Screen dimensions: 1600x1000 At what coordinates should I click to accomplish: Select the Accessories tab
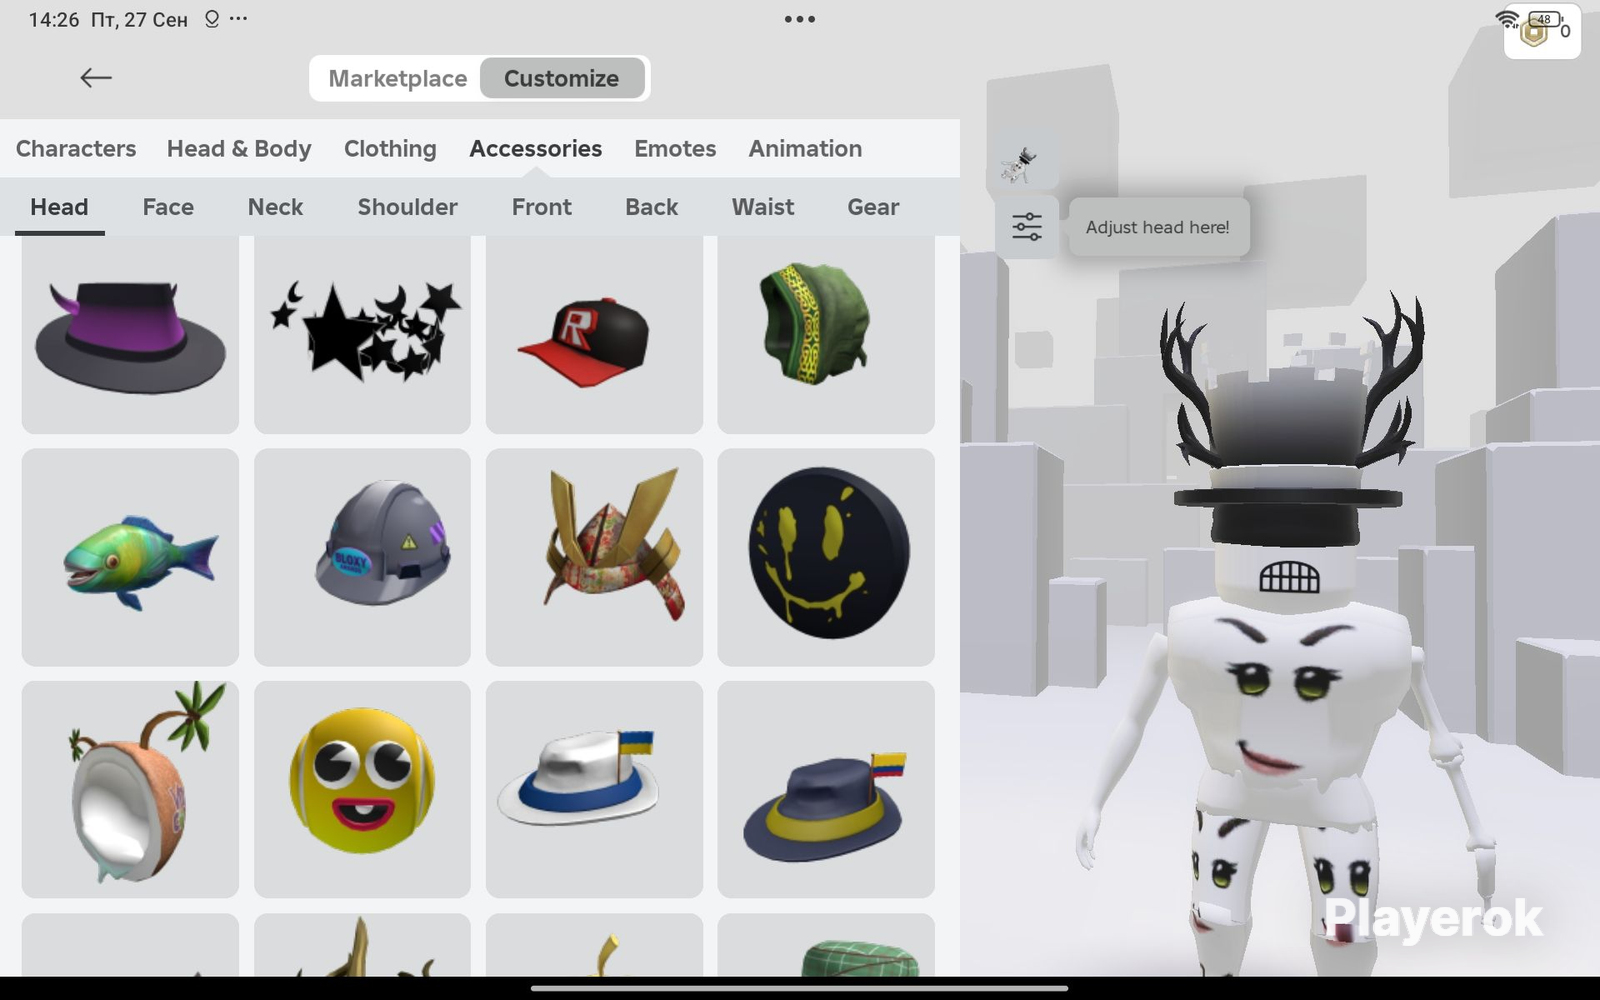[536, 149]
